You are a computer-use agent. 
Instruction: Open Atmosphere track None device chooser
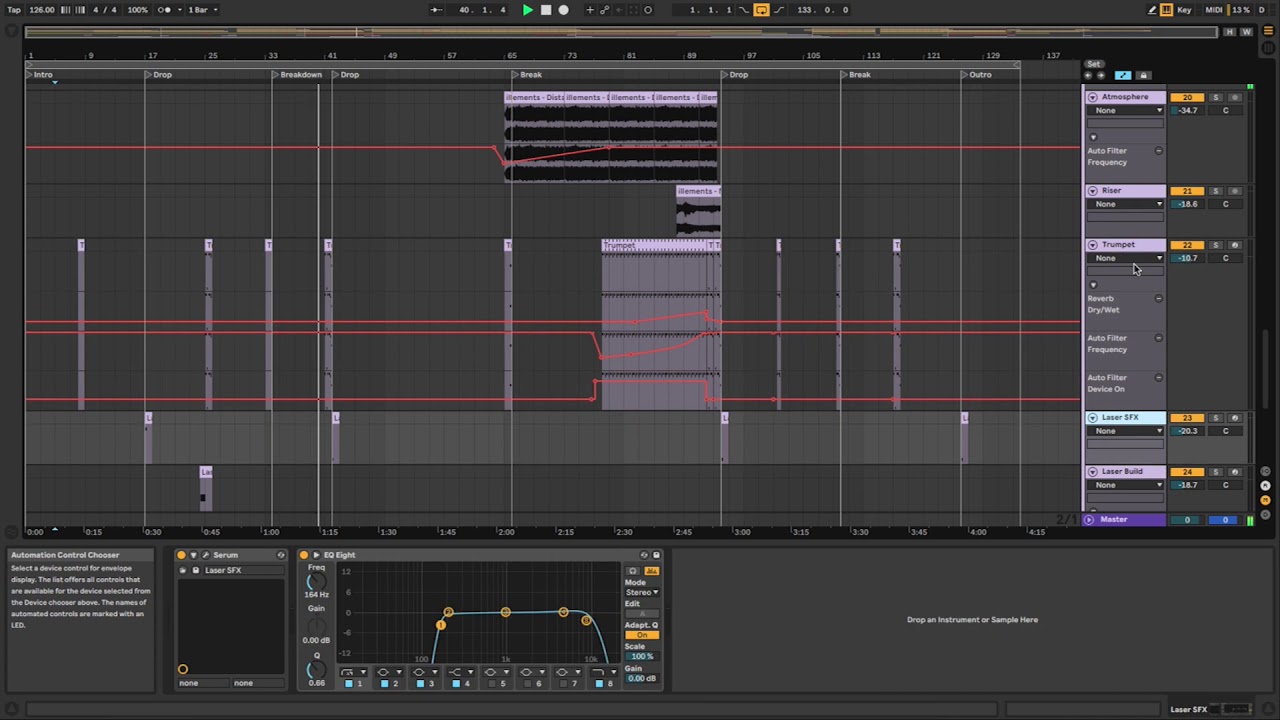point(1125,111)
